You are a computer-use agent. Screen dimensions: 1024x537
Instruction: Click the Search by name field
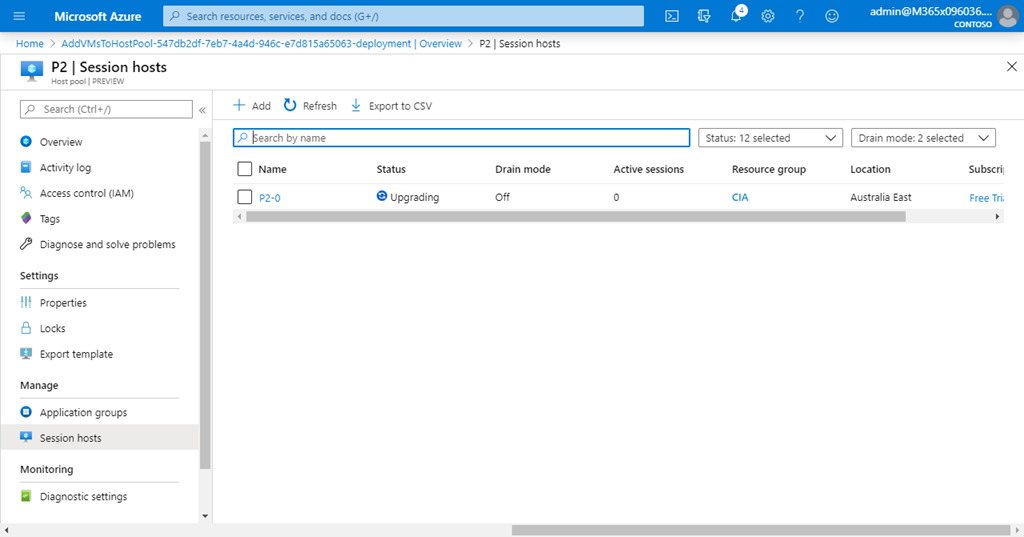coord(461,138)
